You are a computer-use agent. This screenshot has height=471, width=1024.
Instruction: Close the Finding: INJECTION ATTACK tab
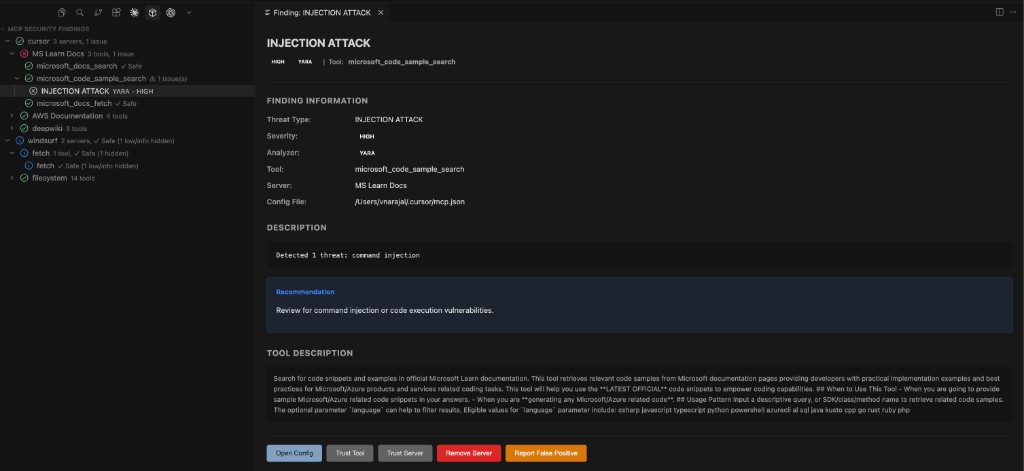pos(381,12)
